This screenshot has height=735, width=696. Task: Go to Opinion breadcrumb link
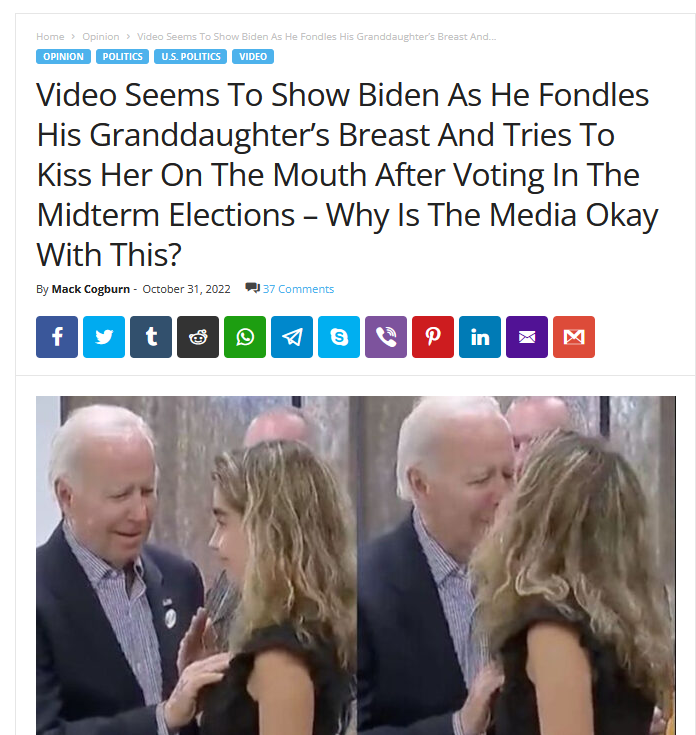tap(101, 37)
